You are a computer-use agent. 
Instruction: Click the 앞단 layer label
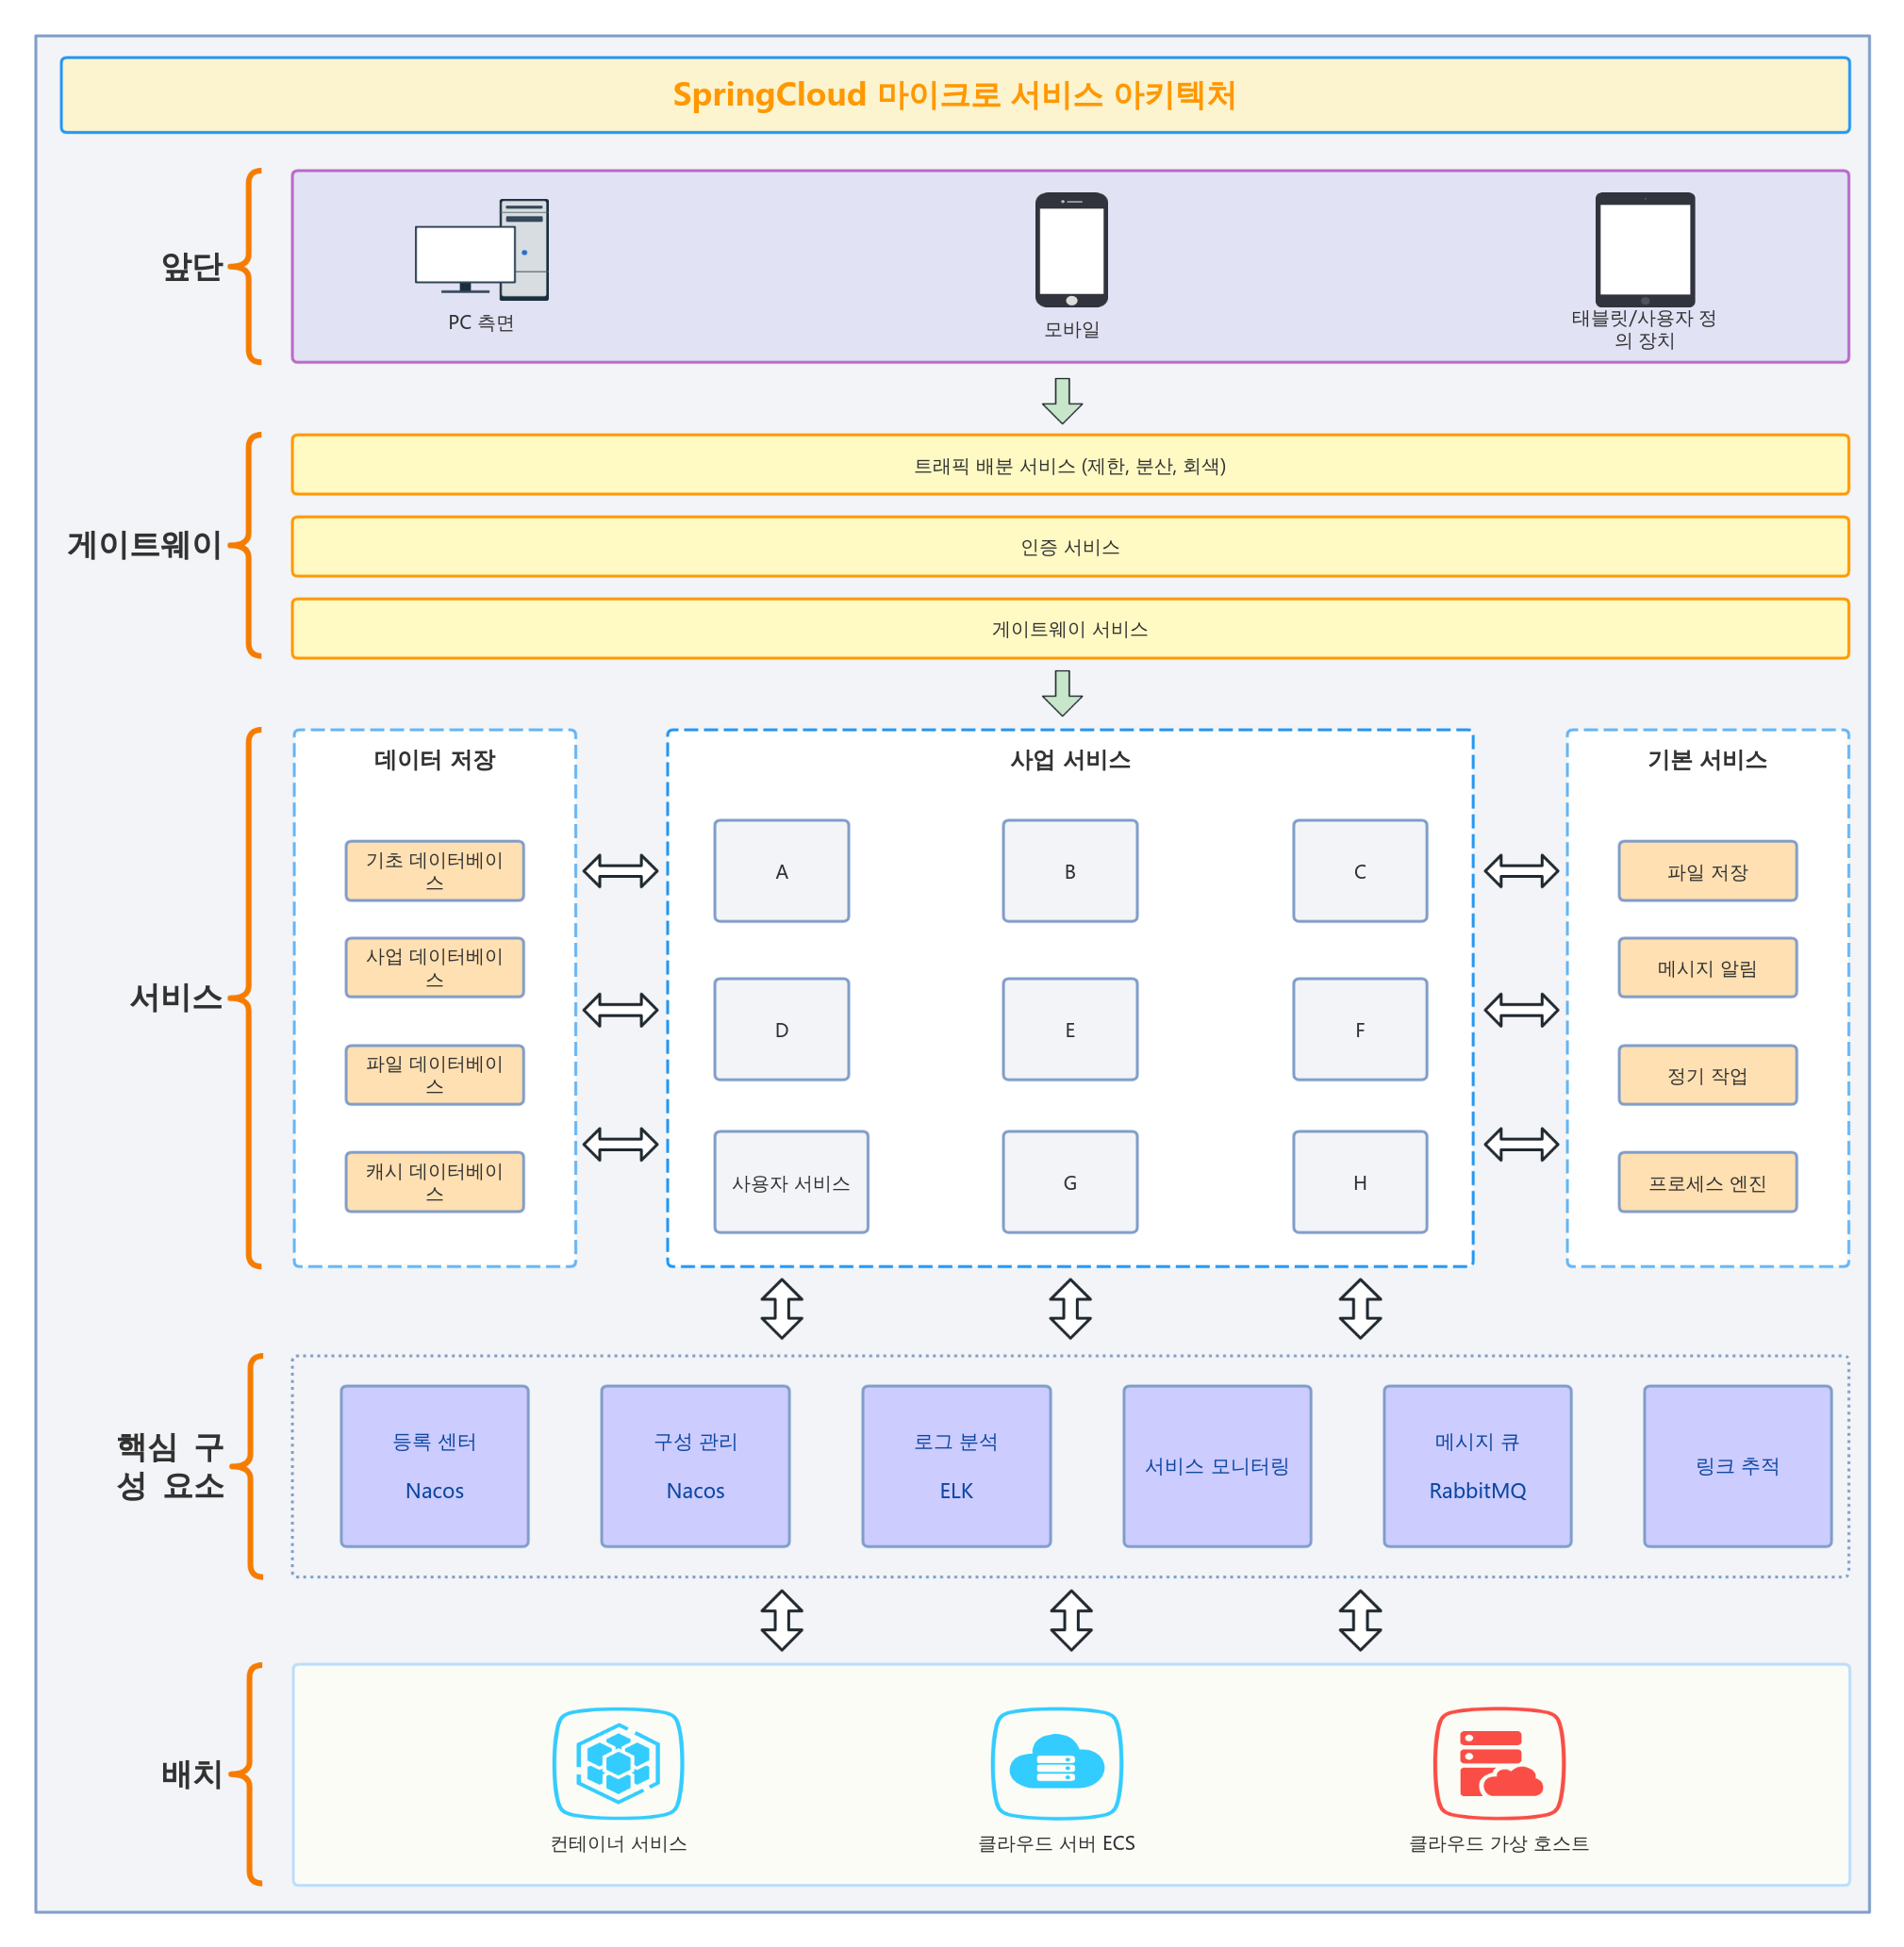click(192, 267)
